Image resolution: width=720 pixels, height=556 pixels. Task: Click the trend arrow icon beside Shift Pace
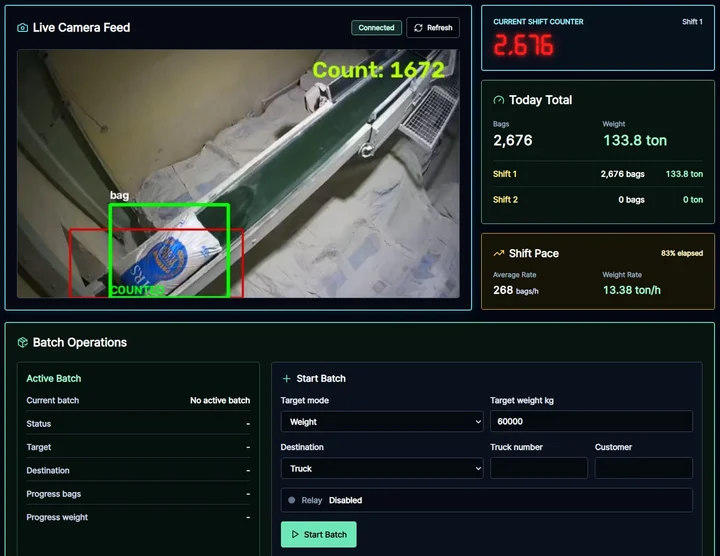tap(498, 253)
